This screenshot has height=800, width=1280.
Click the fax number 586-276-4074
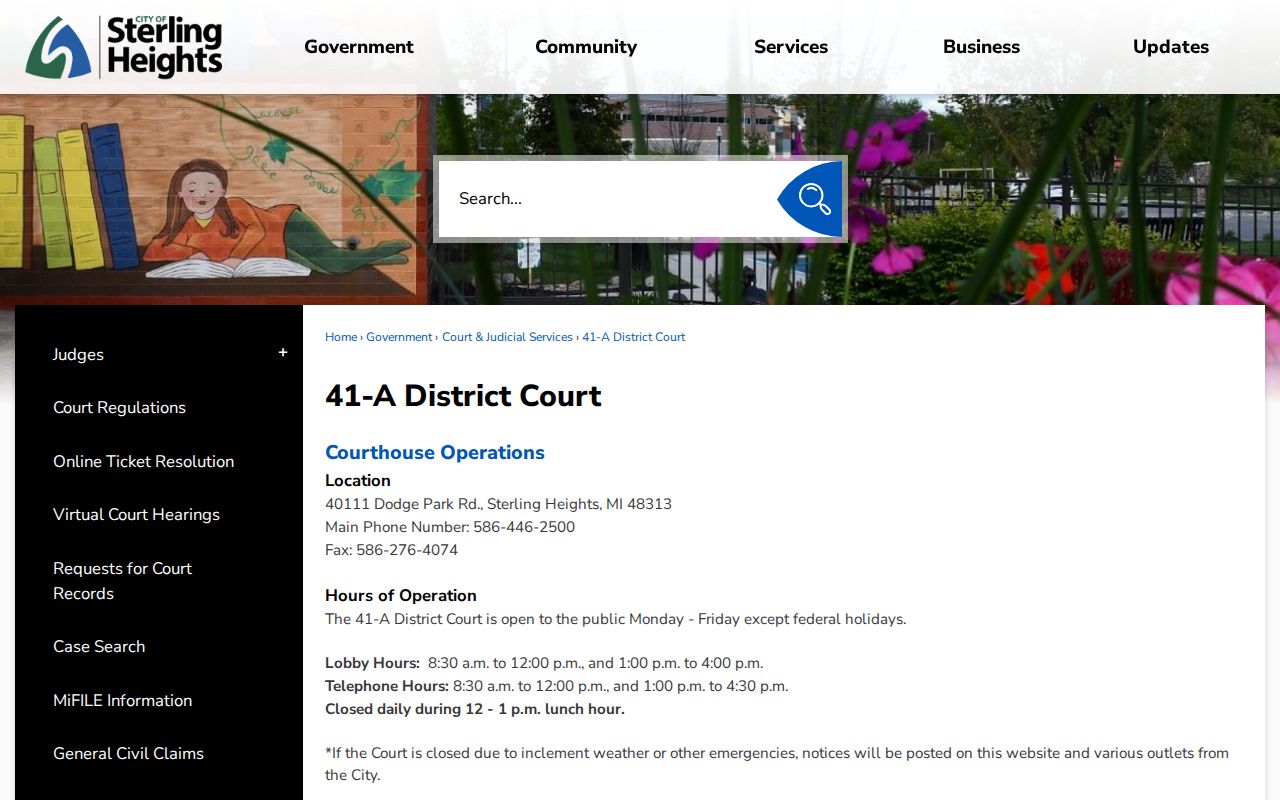tap(407, 550)
